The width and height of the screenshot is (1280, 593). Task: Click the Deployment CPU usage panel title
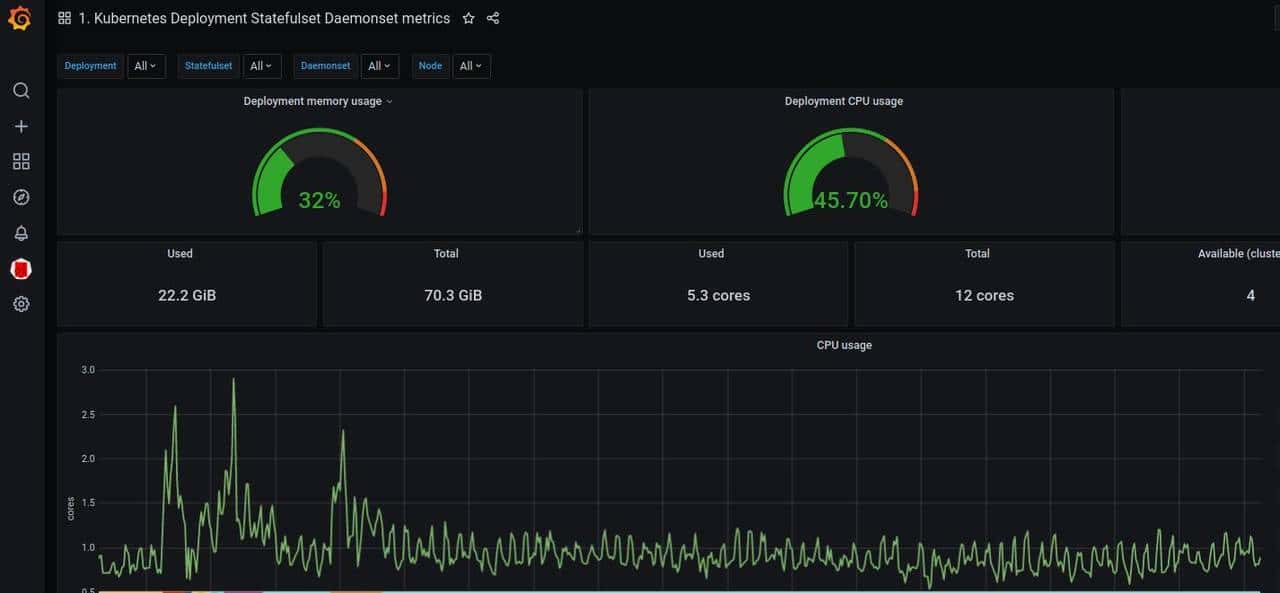tap(843, 101)
